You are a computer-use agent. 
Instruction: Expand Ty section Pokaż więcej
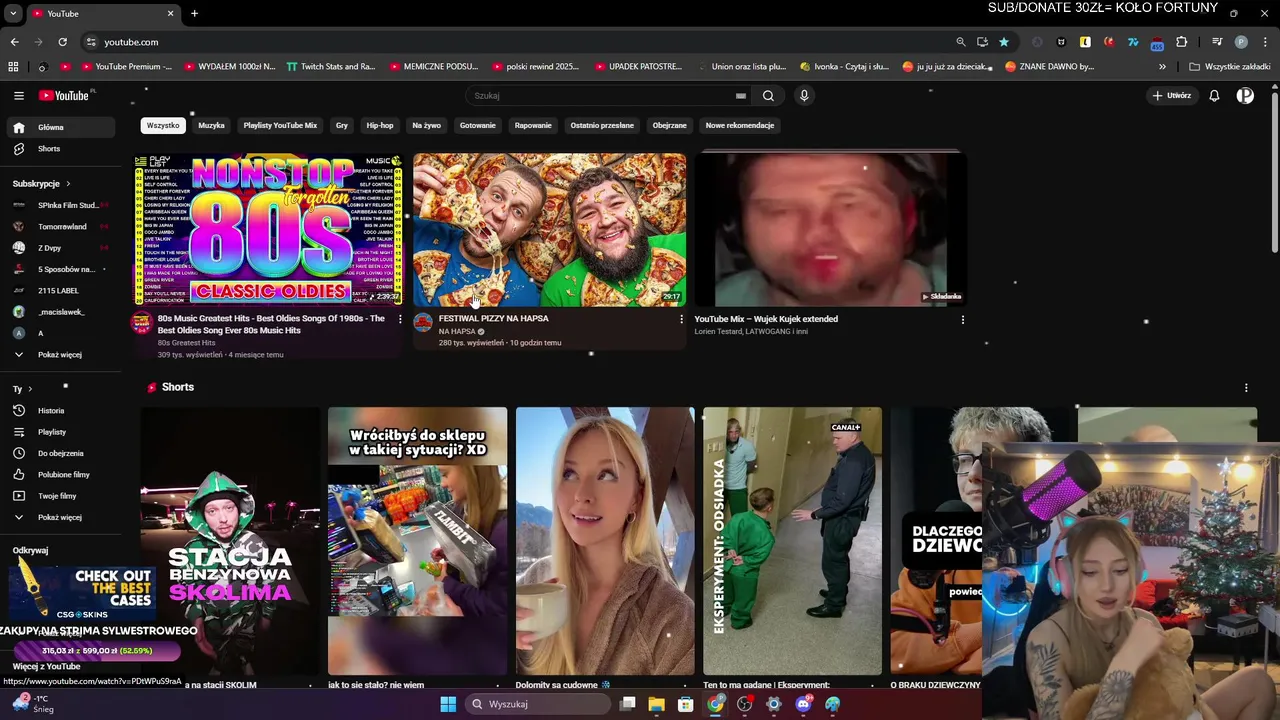tap(62, 518)
